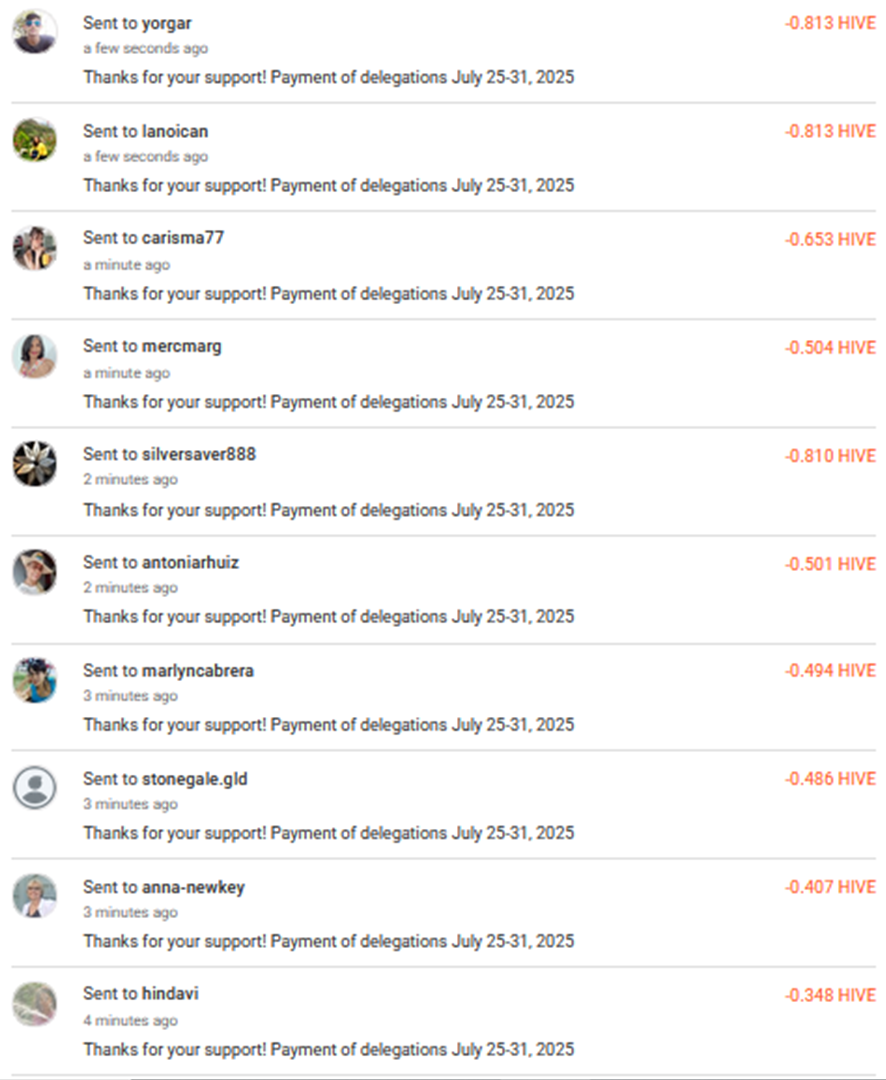886x1080 pixels.
Task: Click mercmarg's profile avatar
Action: [34, 356]
